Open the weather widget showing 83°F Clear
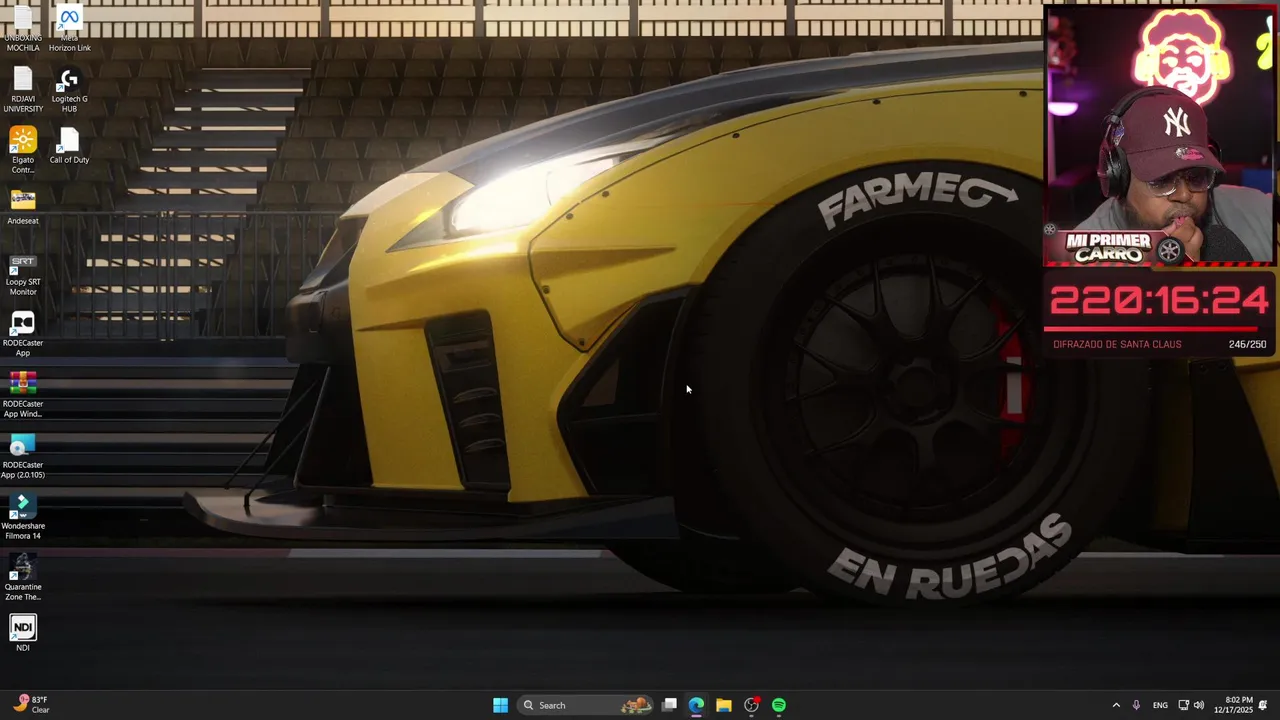This screenshot has height=720, width=1280. [x=32, y=705]
